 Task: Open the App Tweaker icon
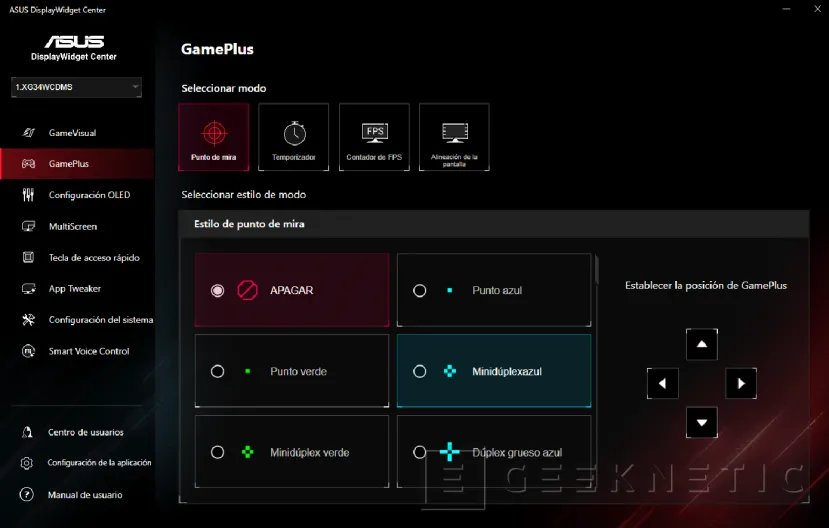click(29, 289)
